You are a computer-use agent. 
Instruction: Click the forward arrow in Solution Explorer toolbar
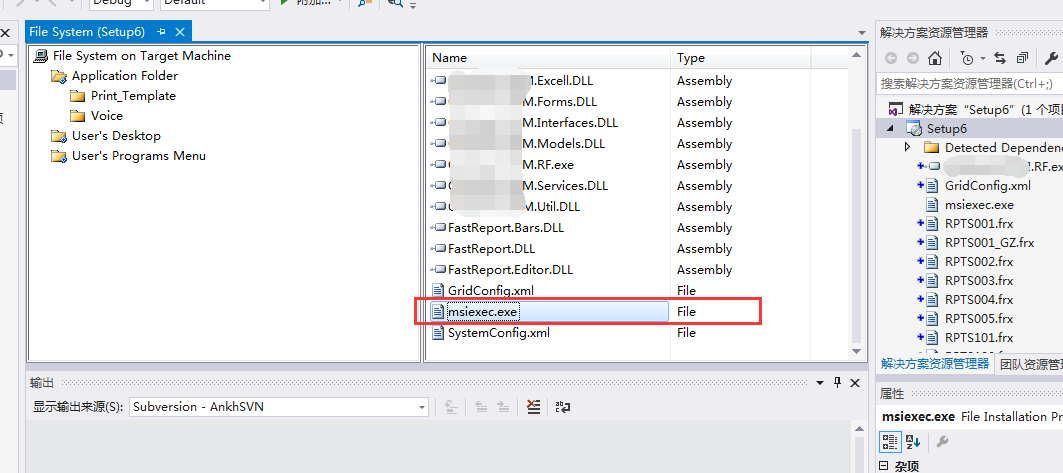point(912,58)
